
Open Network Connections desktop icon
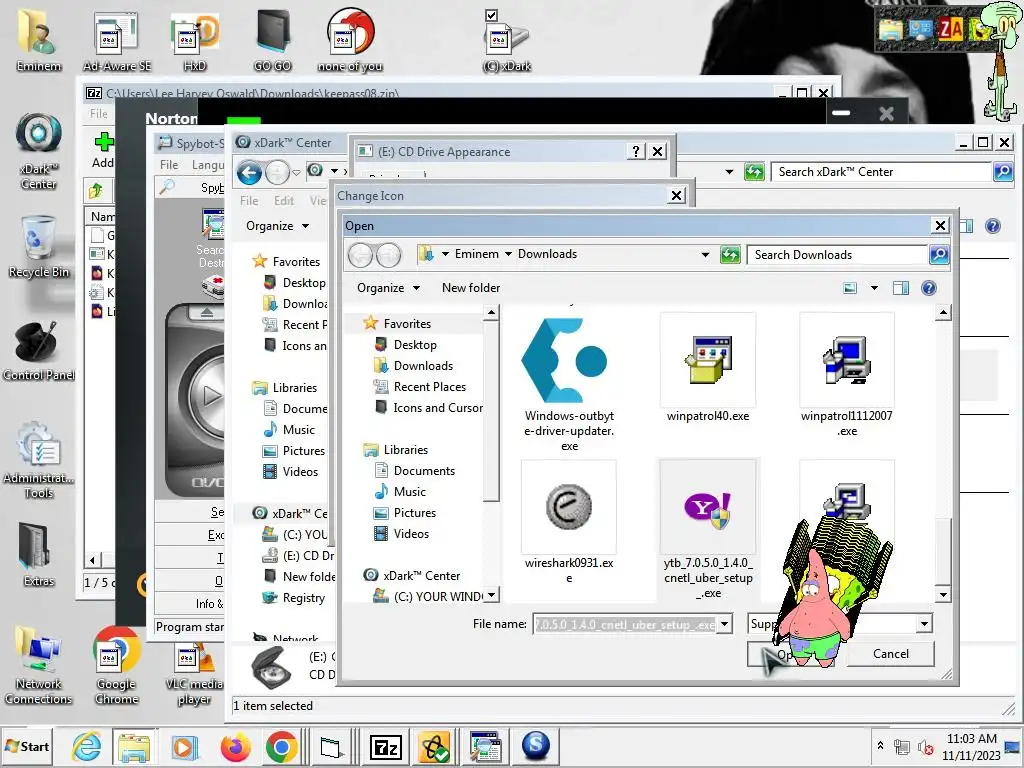point(39,665)
